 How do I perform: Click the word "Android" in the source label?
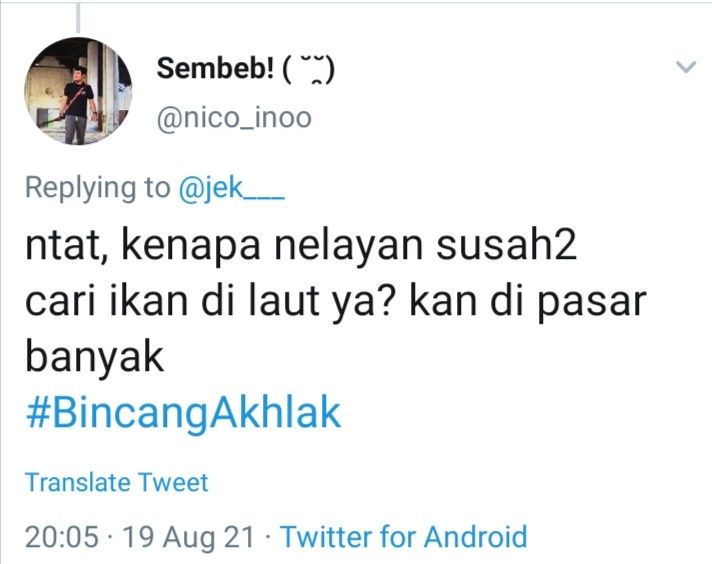click(473, 537)
